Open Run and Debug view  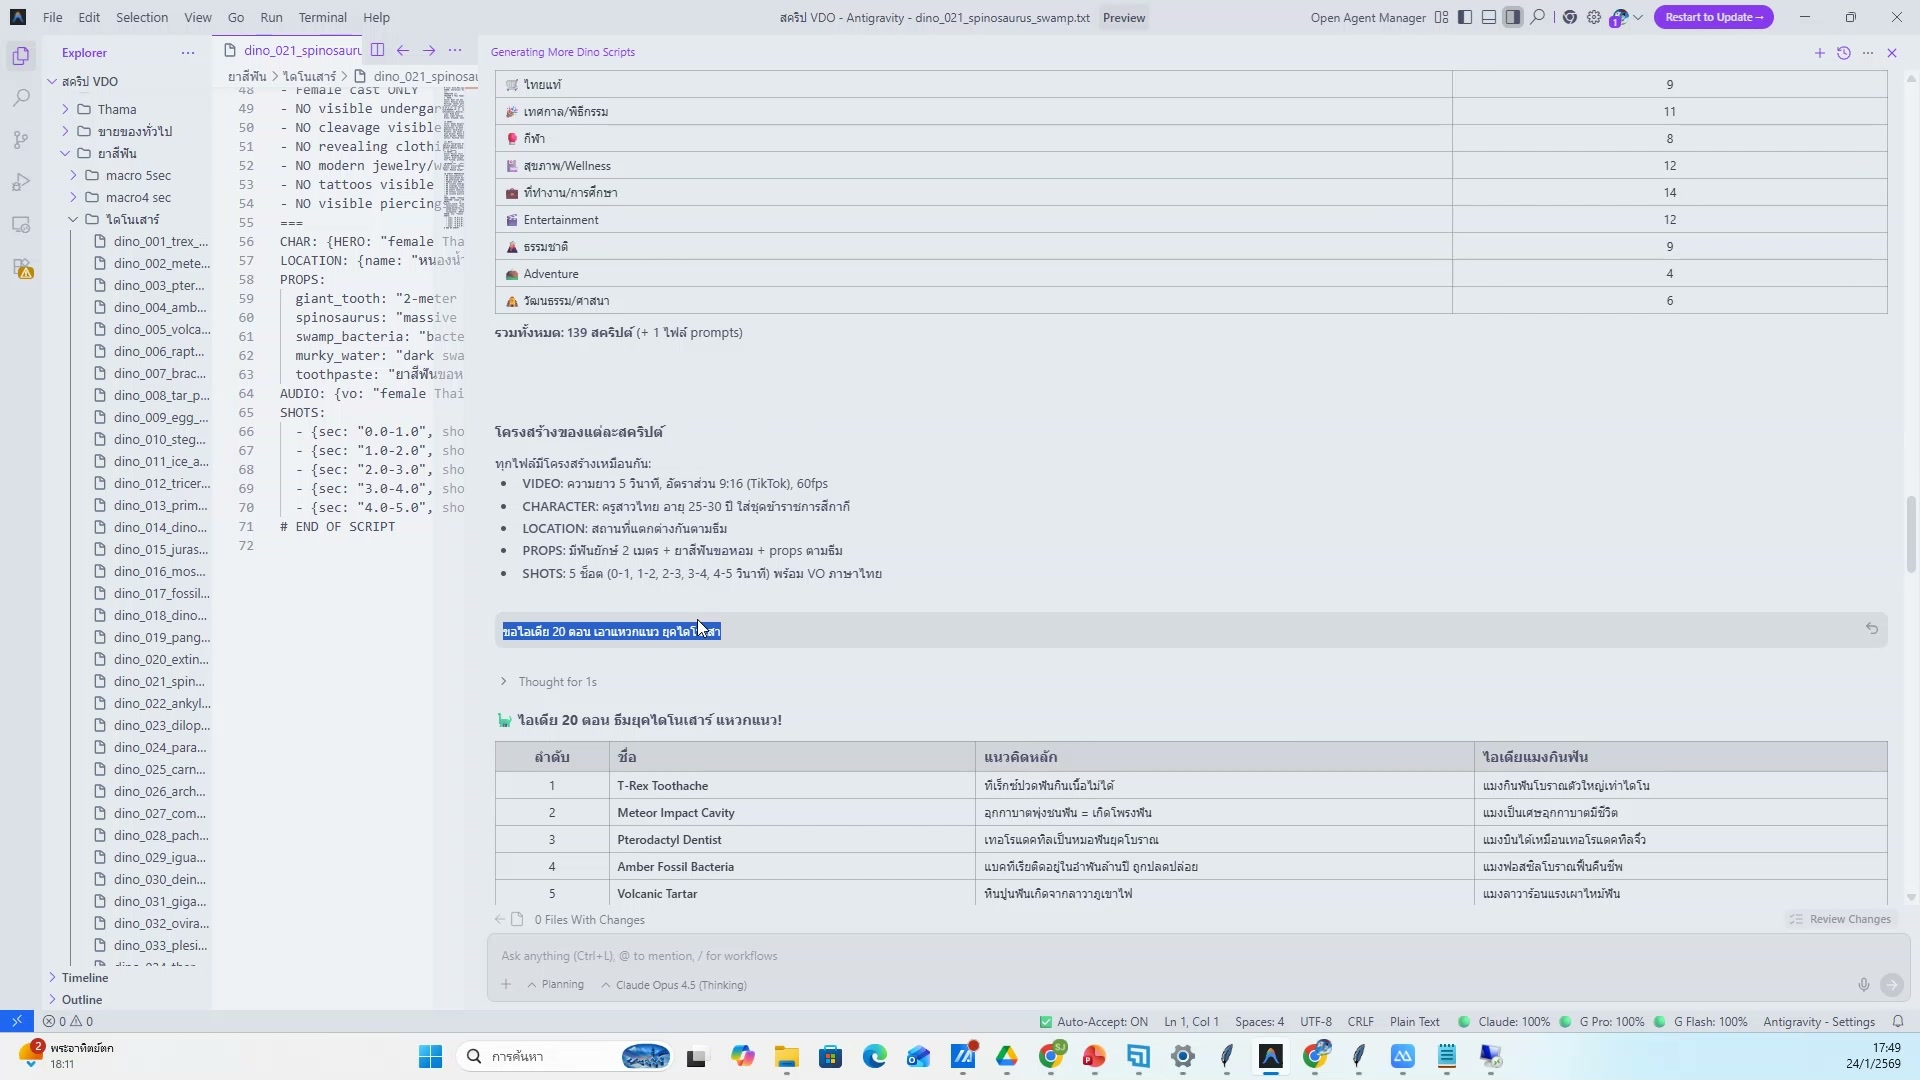click(x=21, y=183)
